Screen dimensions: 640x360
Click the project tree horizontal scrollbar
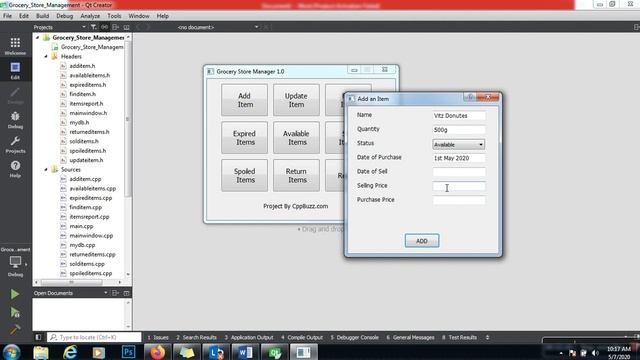coord(71,282)
